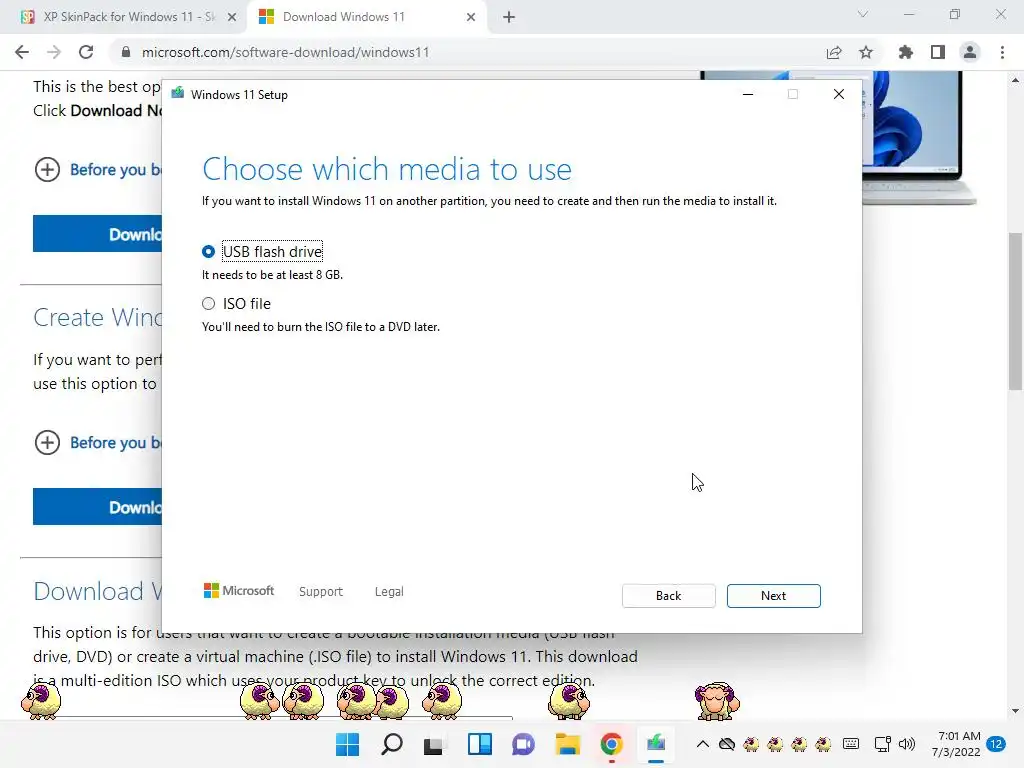This screenshot has width=1024, height=768.
Task: Open clock showing 7:01 AM
Action: (x=956, y=744)
